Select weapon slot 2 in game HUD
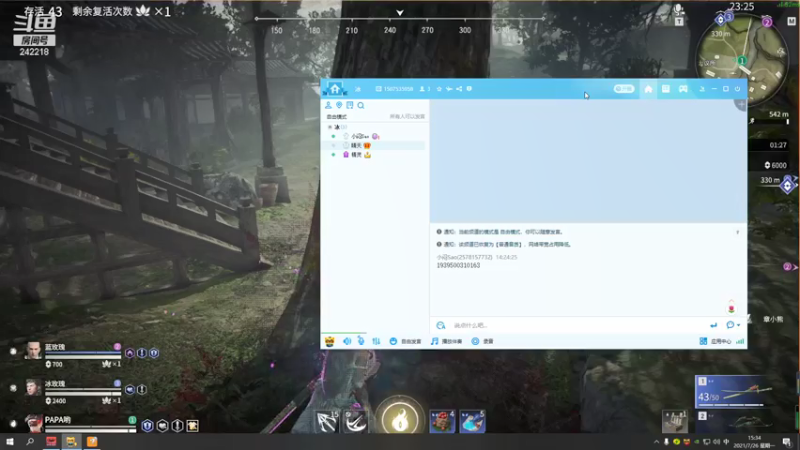The image size is (800, 450). point(732,421)
